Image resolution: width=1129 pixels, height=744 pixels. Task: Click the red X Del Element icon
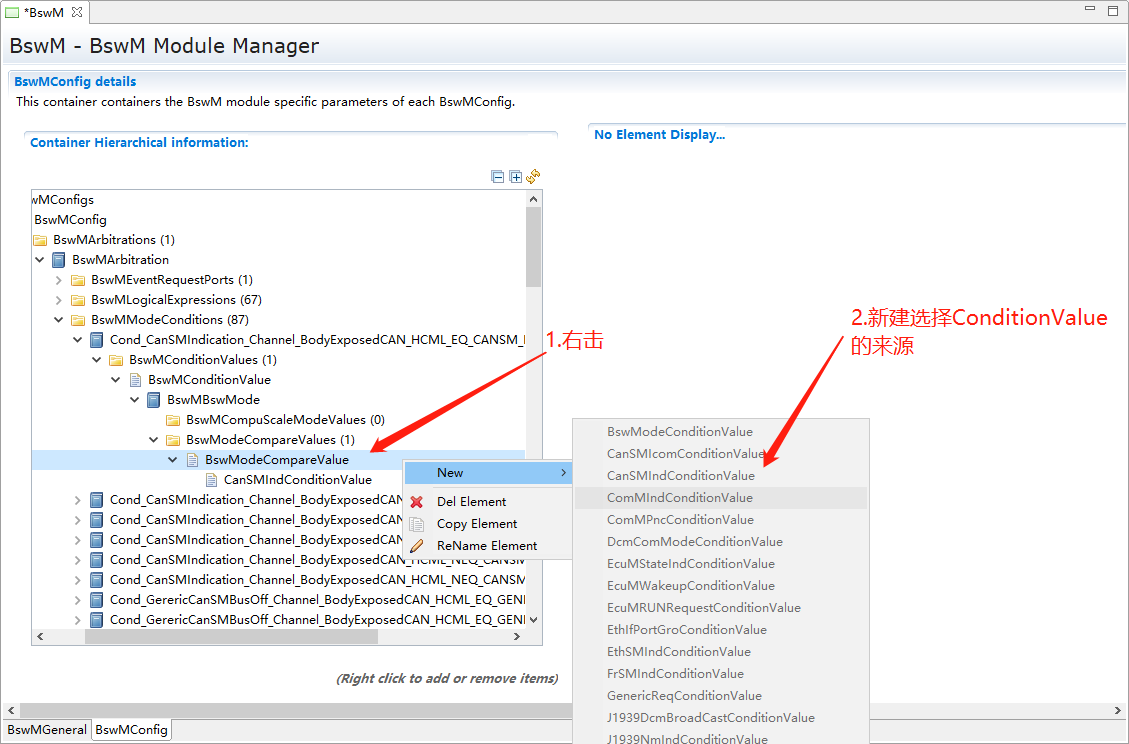tap(417, 502)
